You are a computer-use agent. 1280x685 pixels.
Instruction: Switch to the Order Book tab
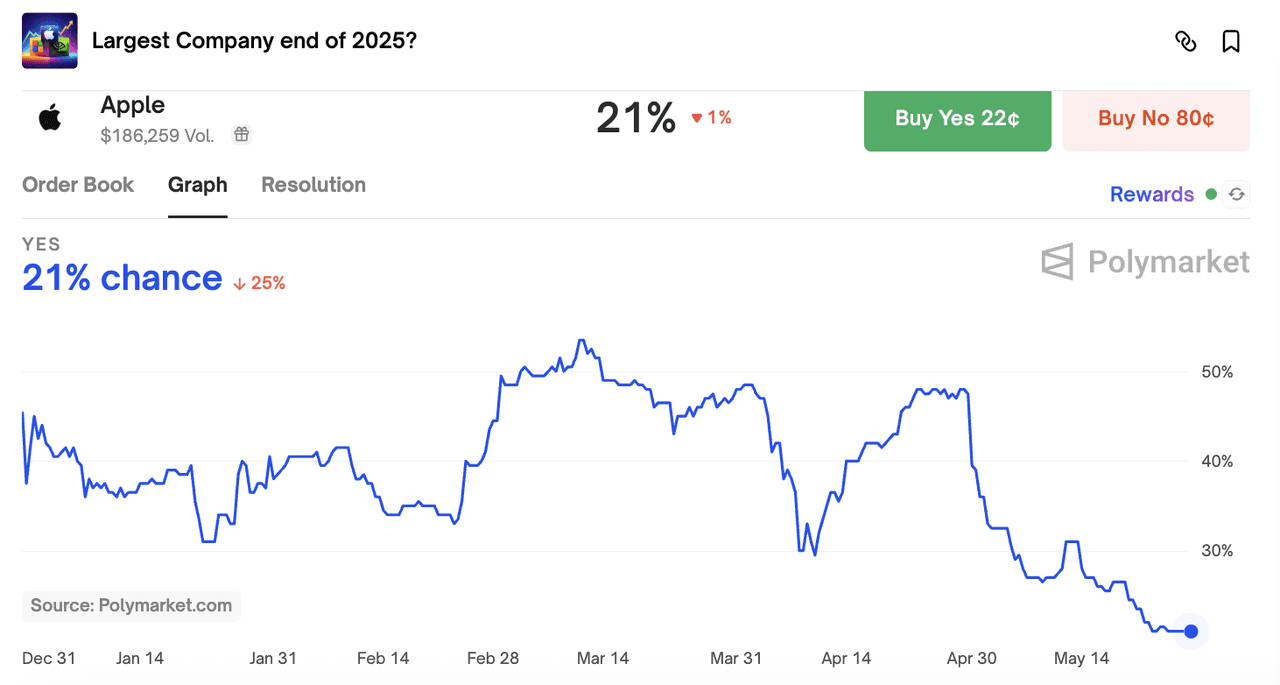78,185
